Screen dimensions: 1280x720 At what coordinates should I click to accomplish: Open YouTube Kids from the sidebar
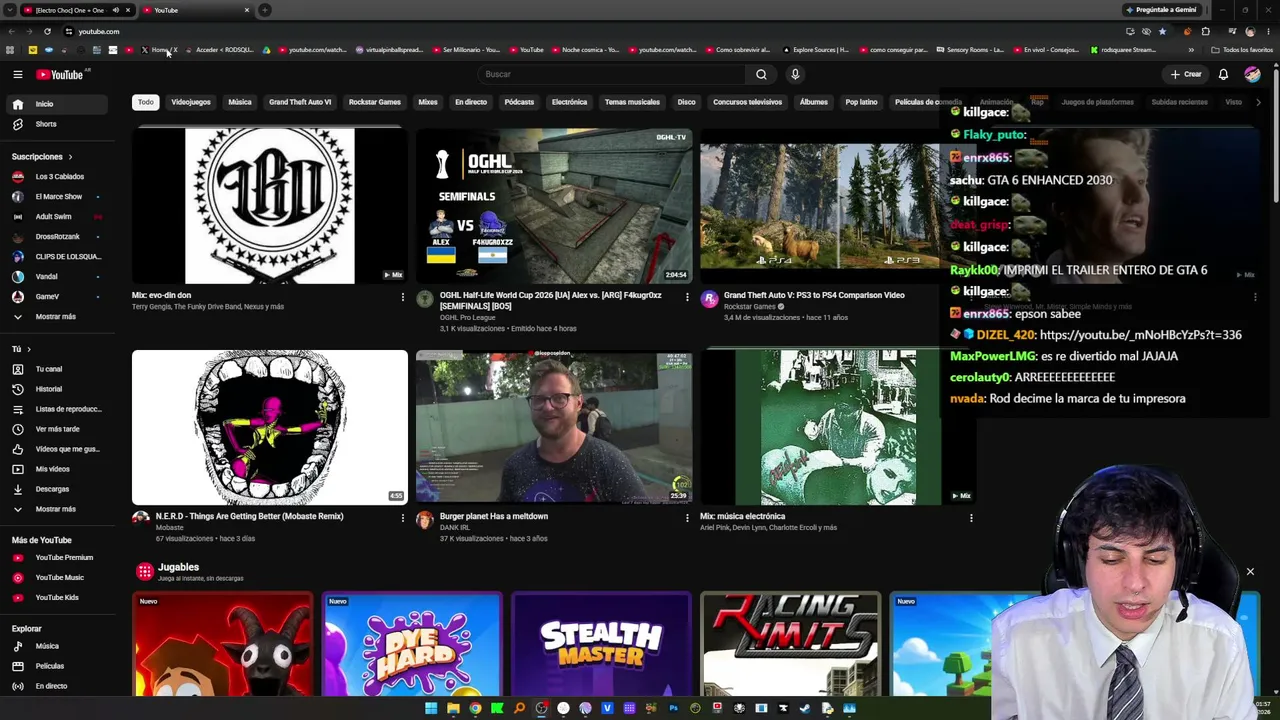[x=57, y=597]
